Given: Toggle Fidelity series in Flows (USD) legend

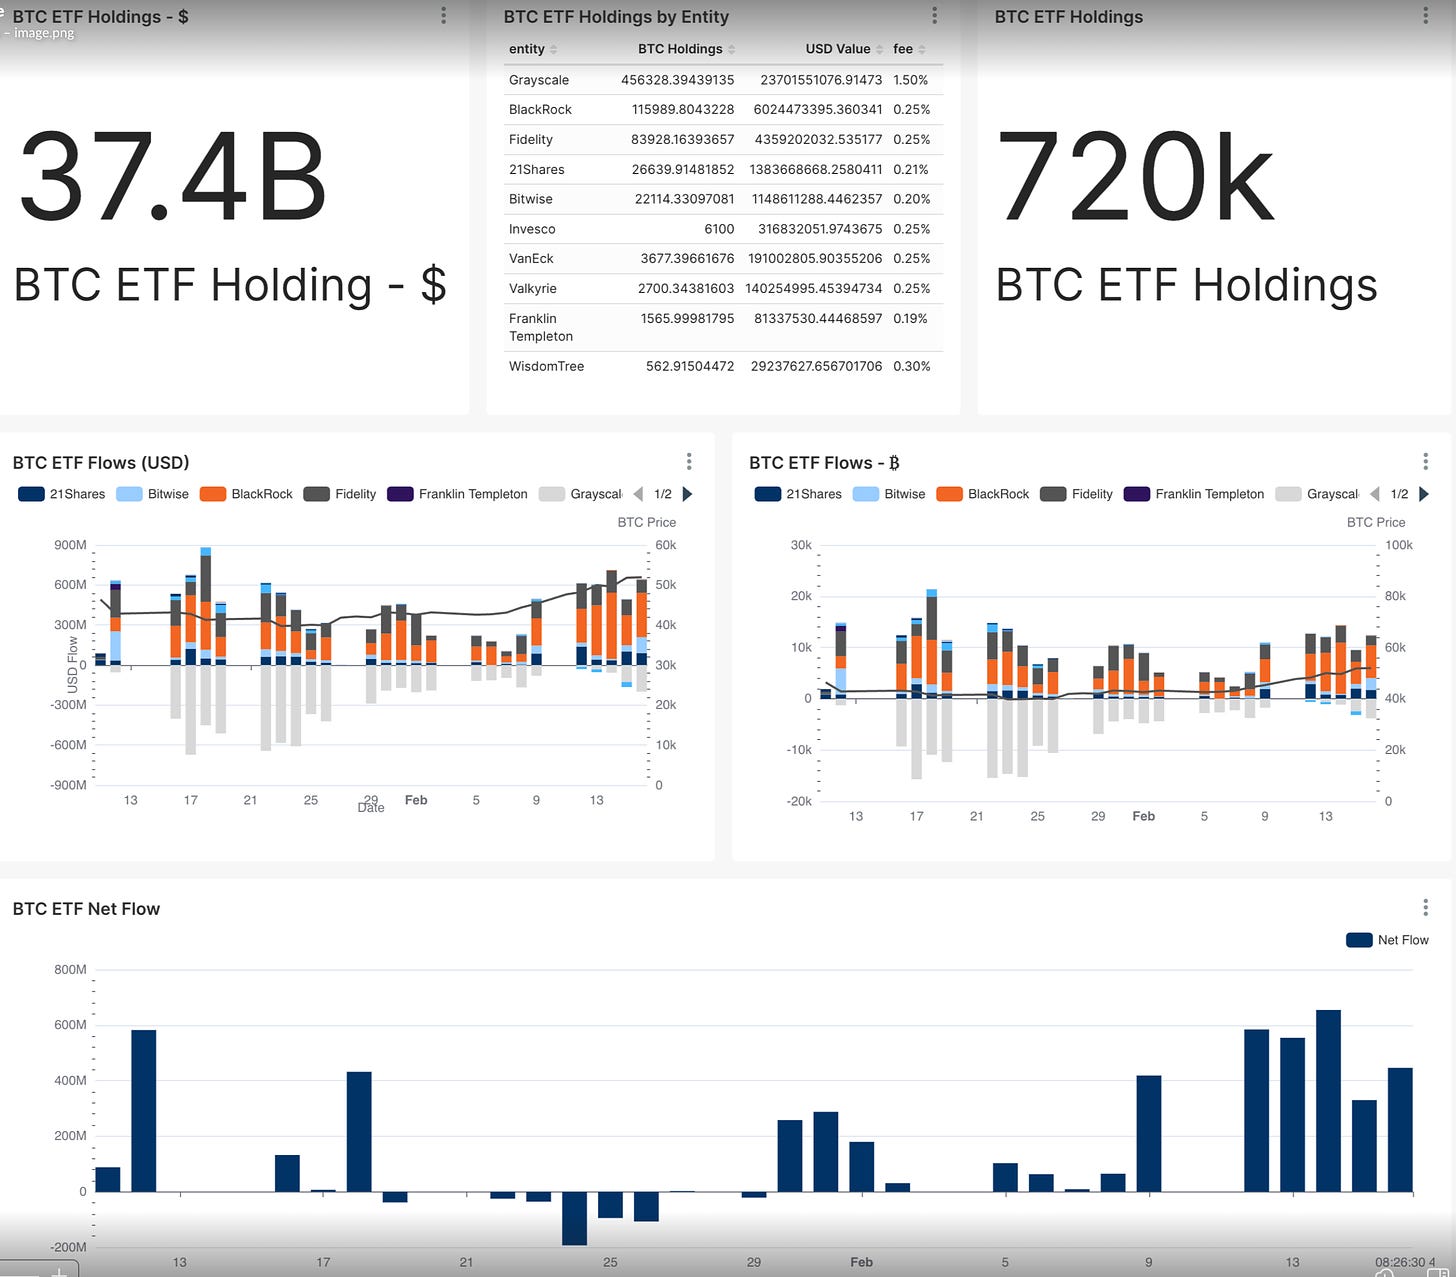Looking at the screenshot, I should click(340, 494).
